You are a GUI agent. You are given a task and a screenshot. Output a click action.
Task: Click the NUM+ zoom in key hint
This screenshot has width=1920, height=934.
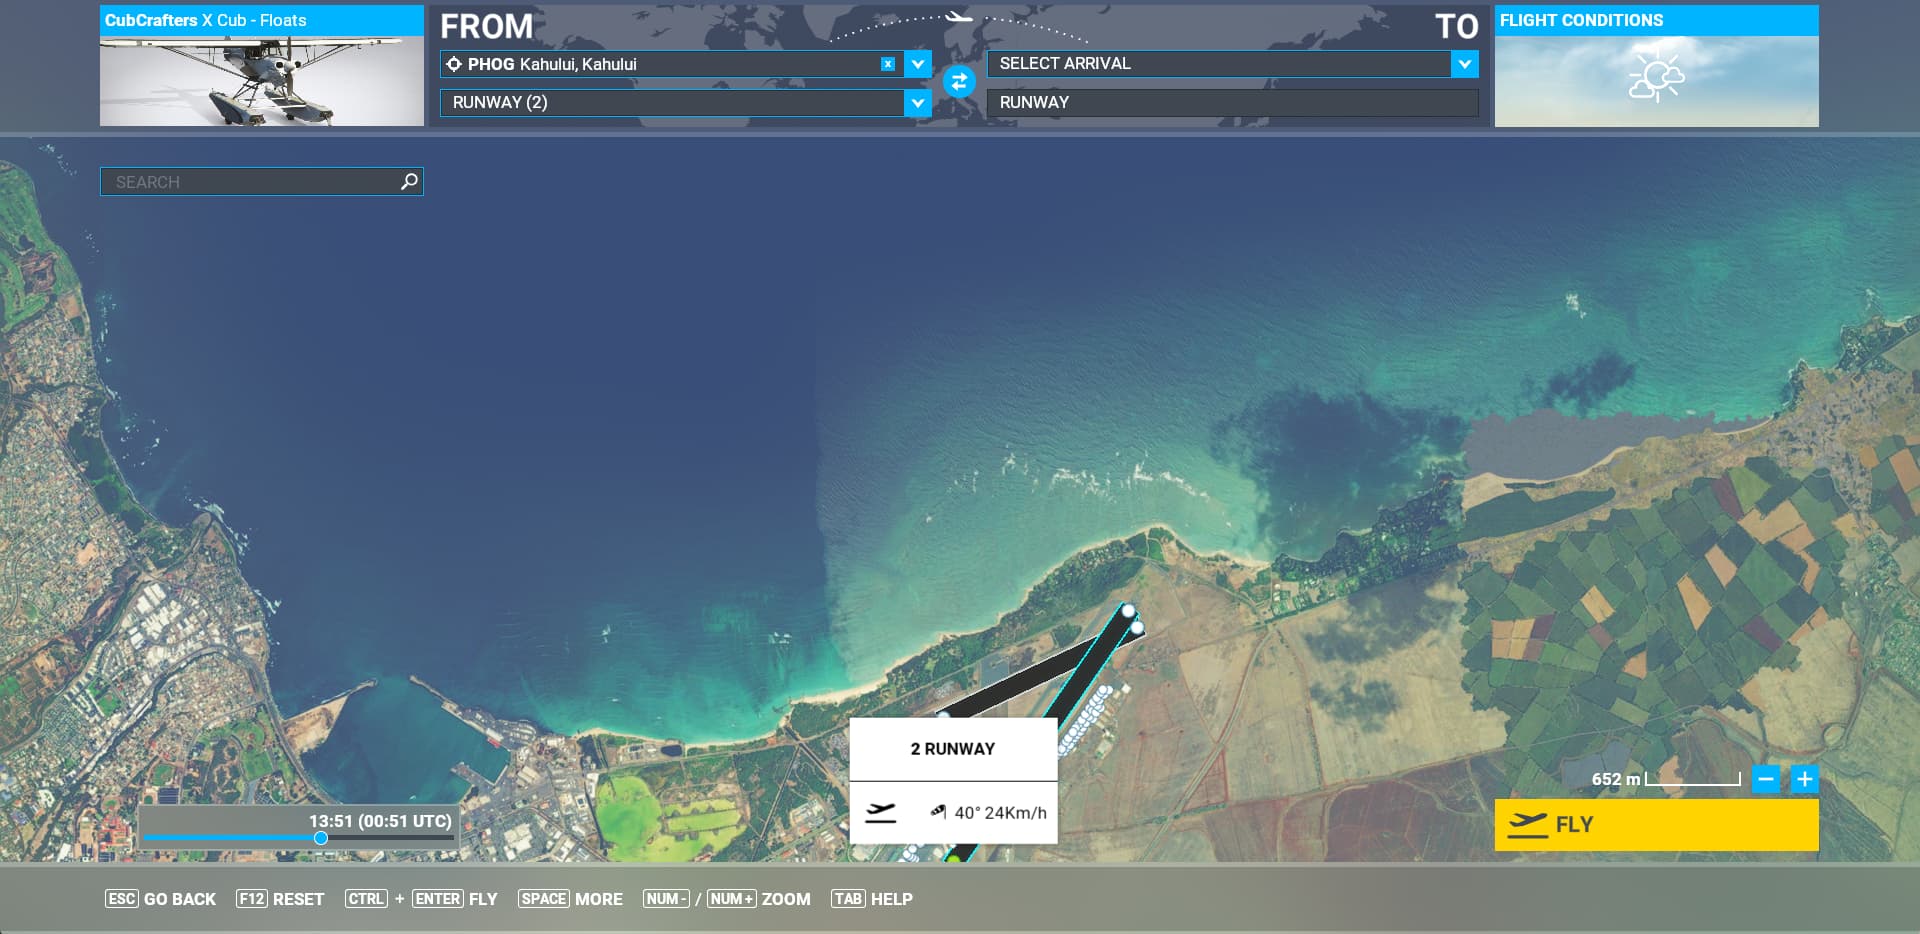click(731, 899)
